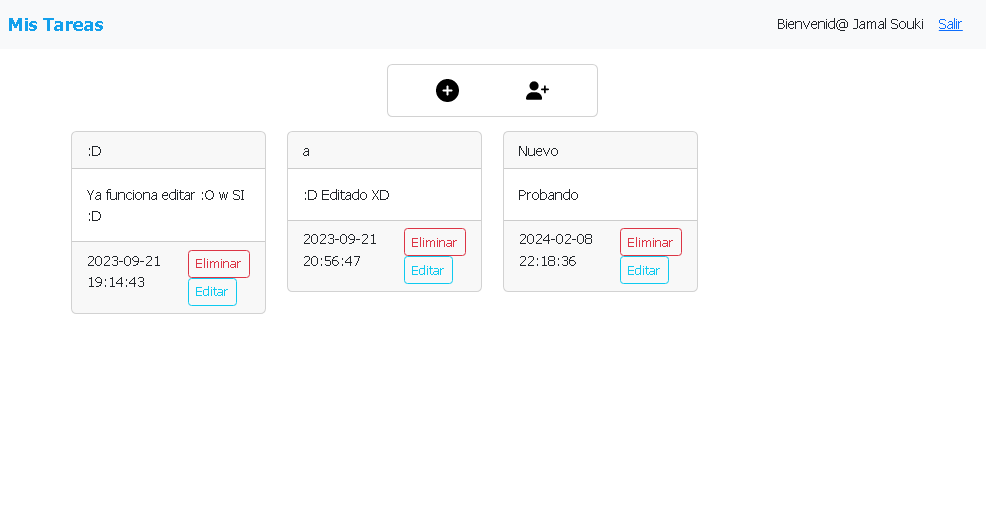Viewport: 986px width, 506px height.
Task: Delete the ':D' task with Eliminar
Action: (219, 264)
